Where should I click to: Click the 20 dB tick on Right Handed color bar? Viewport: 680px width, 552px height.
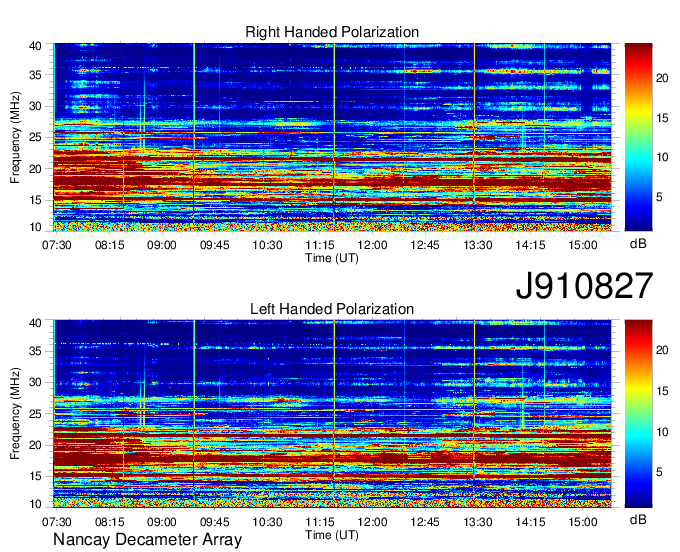point(662,78)
